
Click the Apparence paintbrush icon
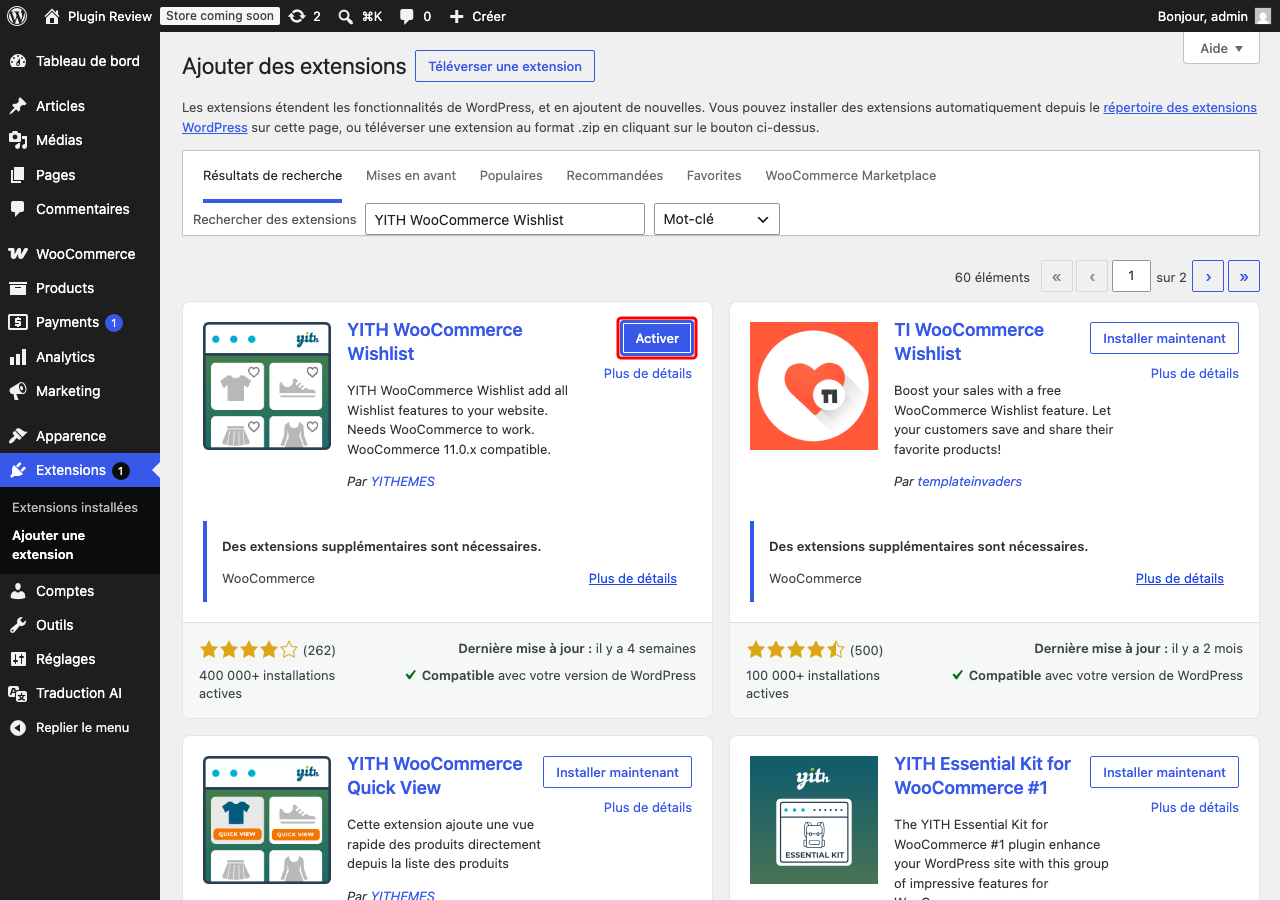[x=18, y=436]
